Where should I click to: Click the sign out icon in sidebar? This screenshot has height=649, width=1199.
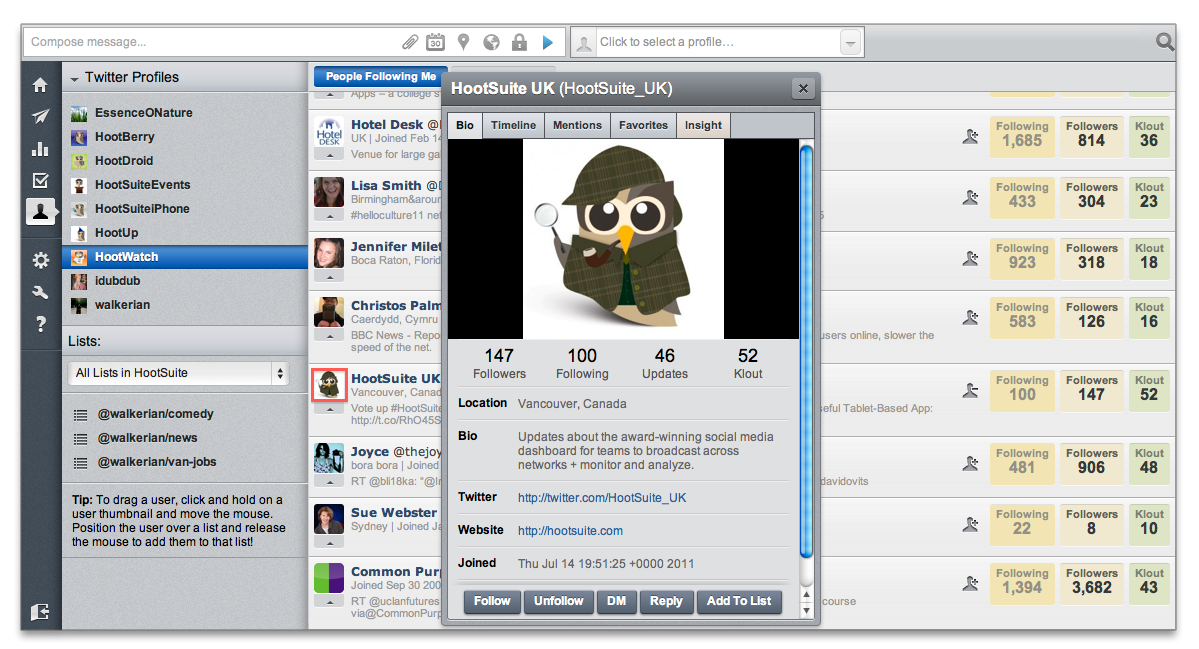[41, 612]
